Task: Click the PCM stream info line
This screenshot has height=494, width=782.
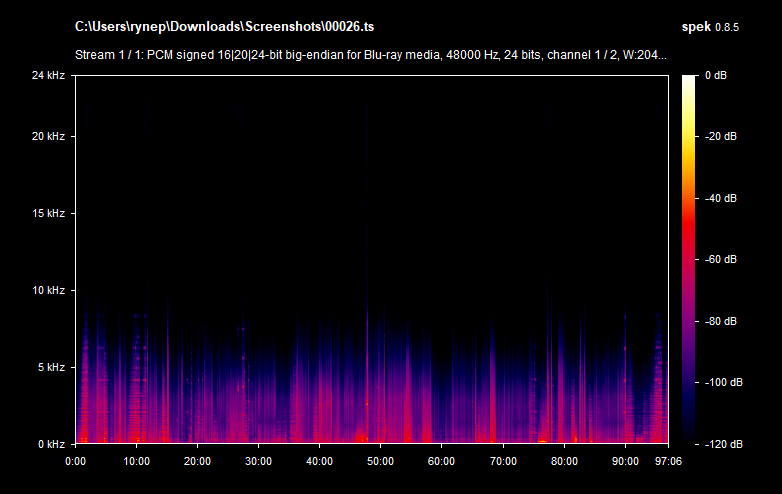Action: (370, 54)
